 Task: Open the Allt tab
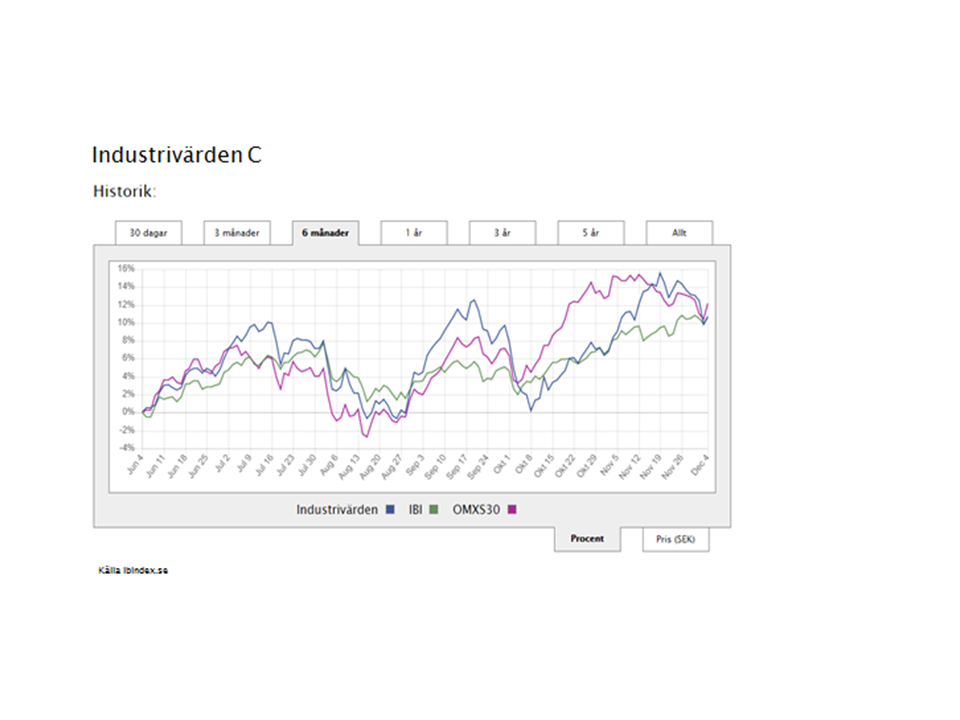click(679, 233)
